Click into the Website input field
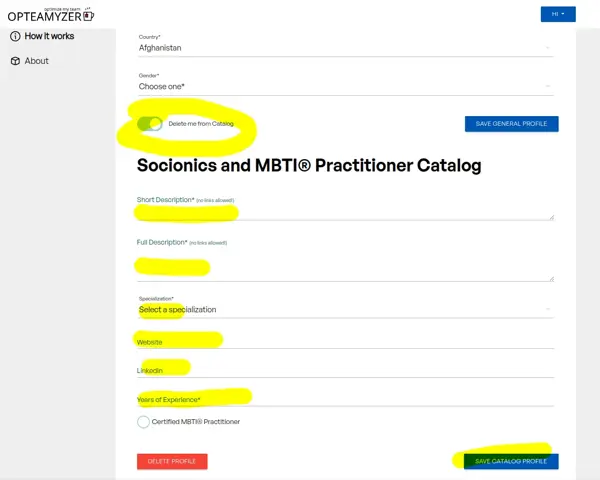The image size is (600, 480). [346, 342]
